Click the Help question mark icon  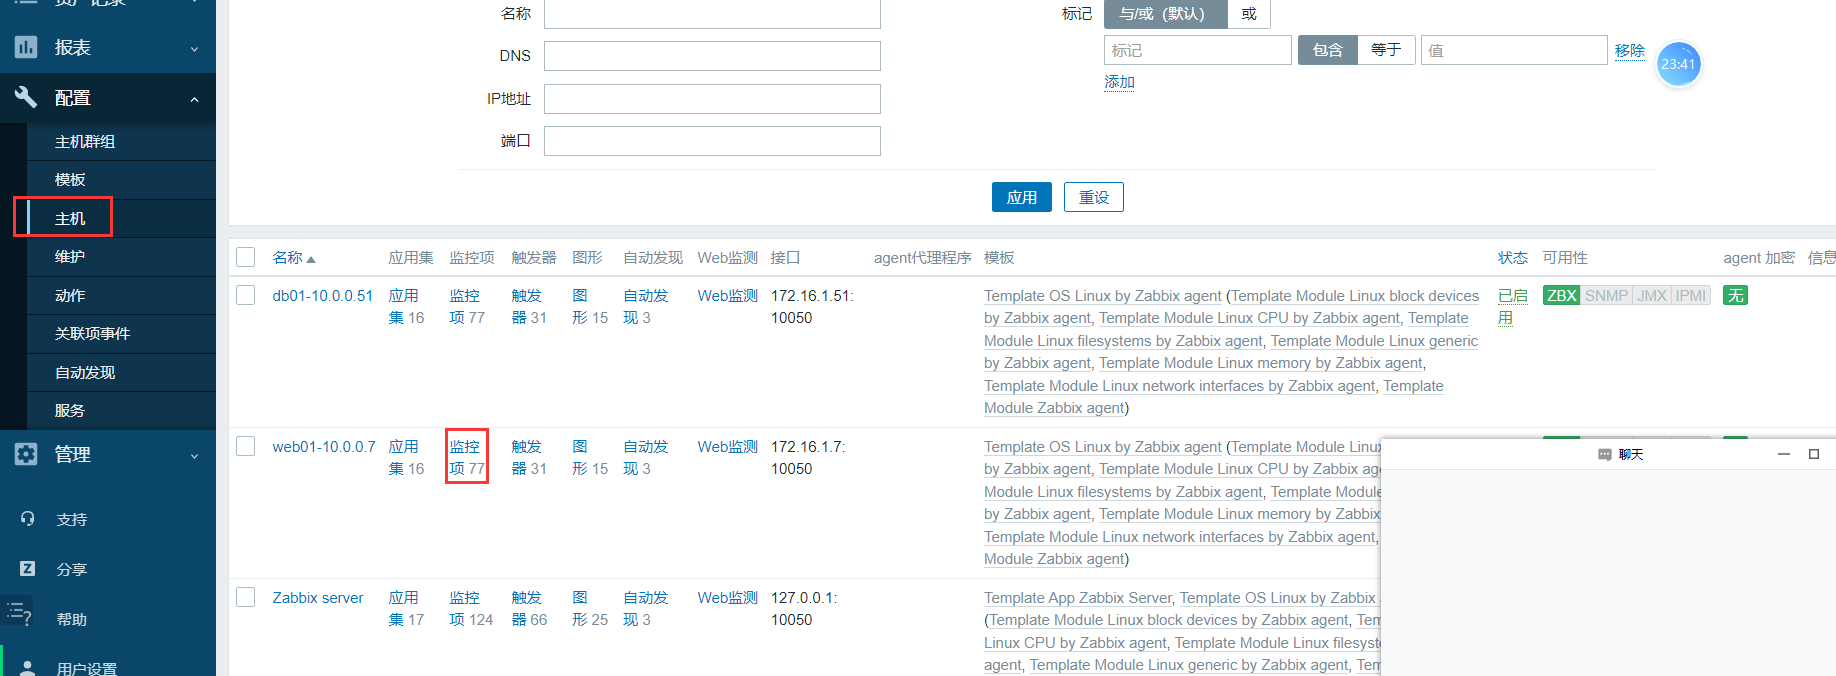[20, 613]
